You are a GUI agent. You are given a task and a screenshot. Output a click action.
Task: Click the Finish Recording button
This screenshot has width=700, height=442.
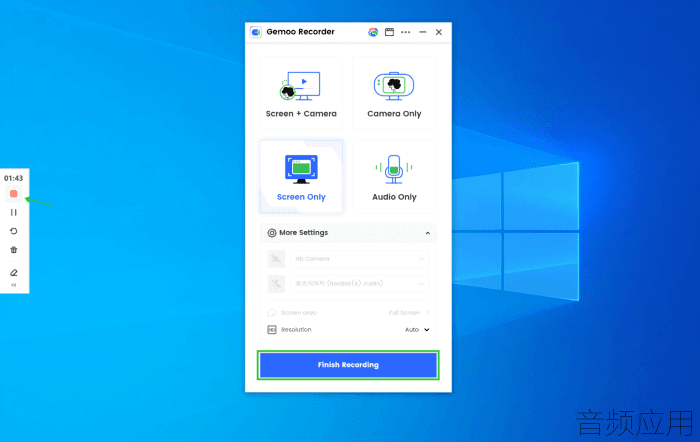click(x=348, y=365)
